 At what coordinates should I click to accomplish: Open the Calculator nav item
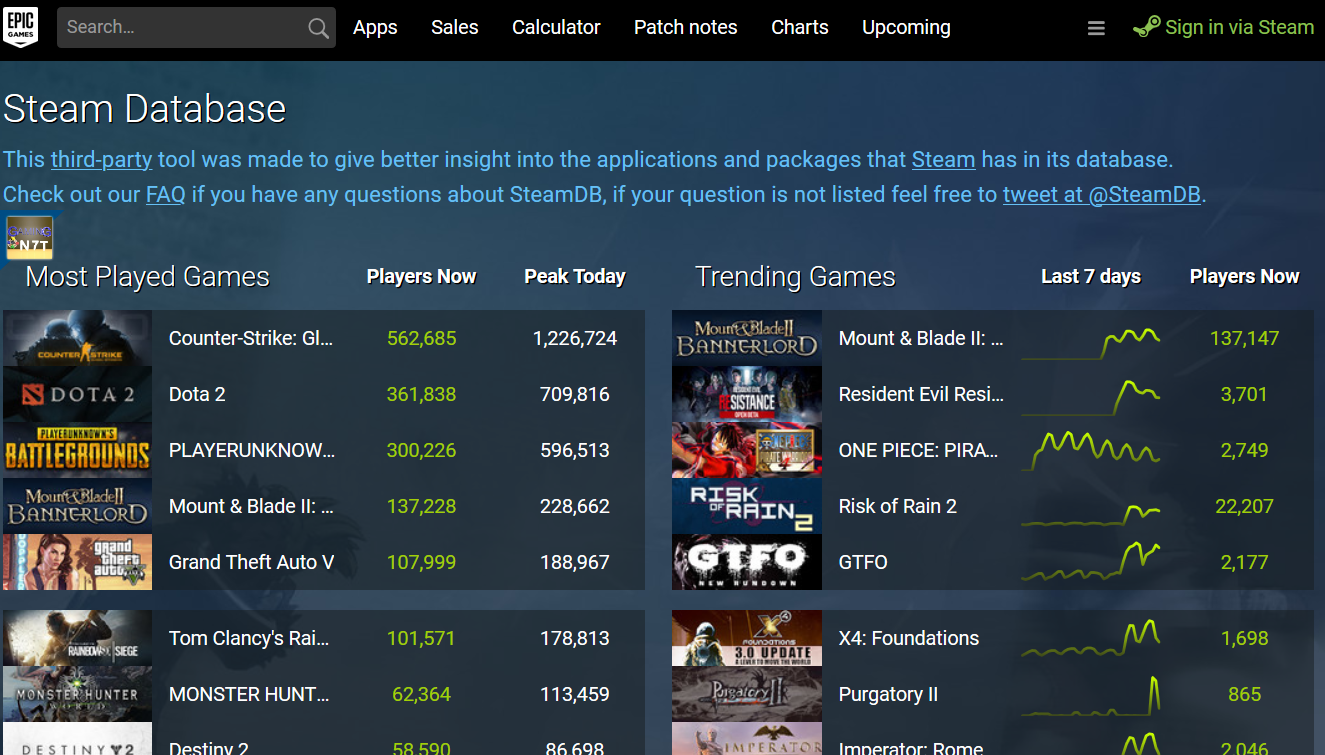click(x=556, y=28)
